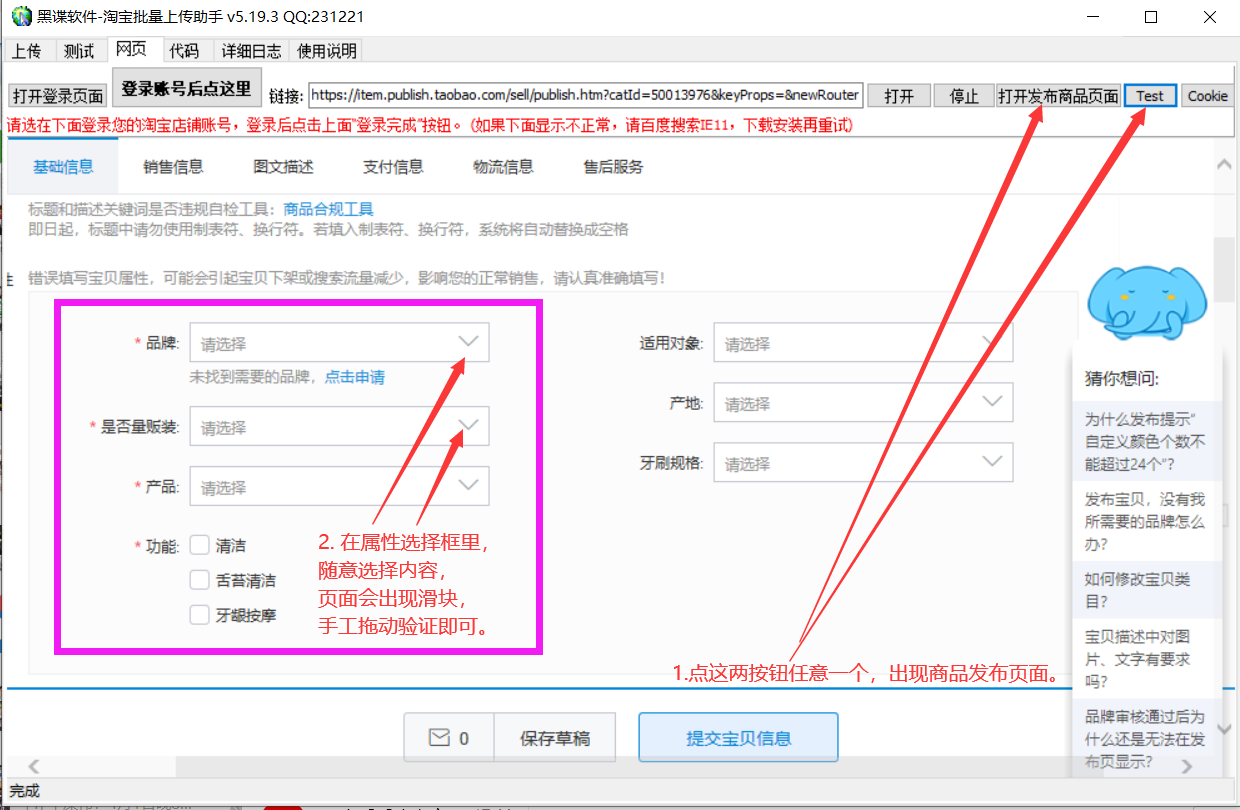
Task: Click the 停止 button
Action: point(963,96)
